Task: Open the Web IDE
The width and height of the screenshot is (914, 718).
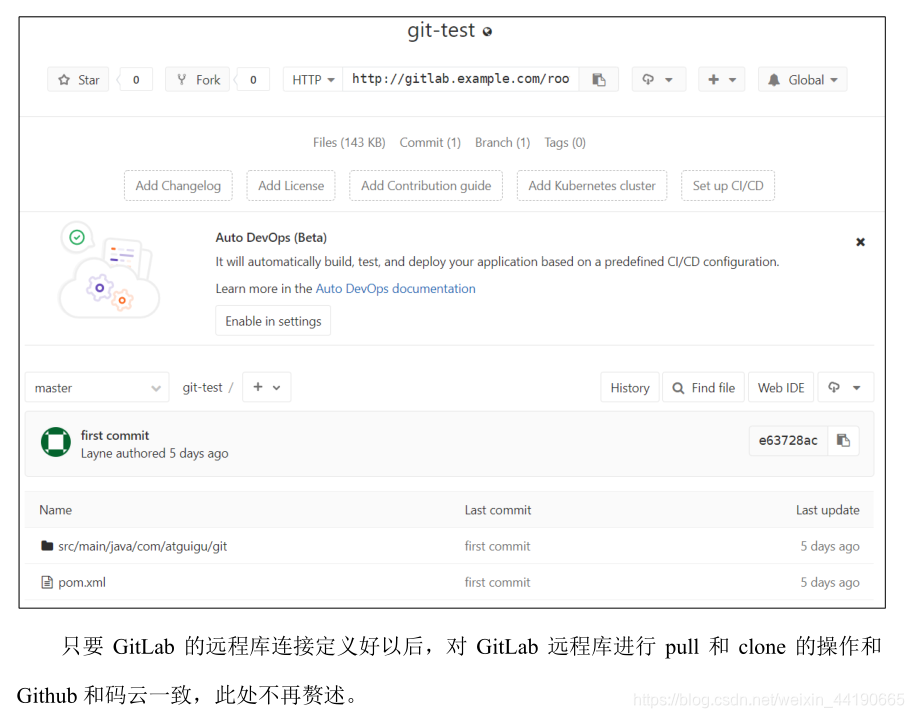Action: [781, 388]
